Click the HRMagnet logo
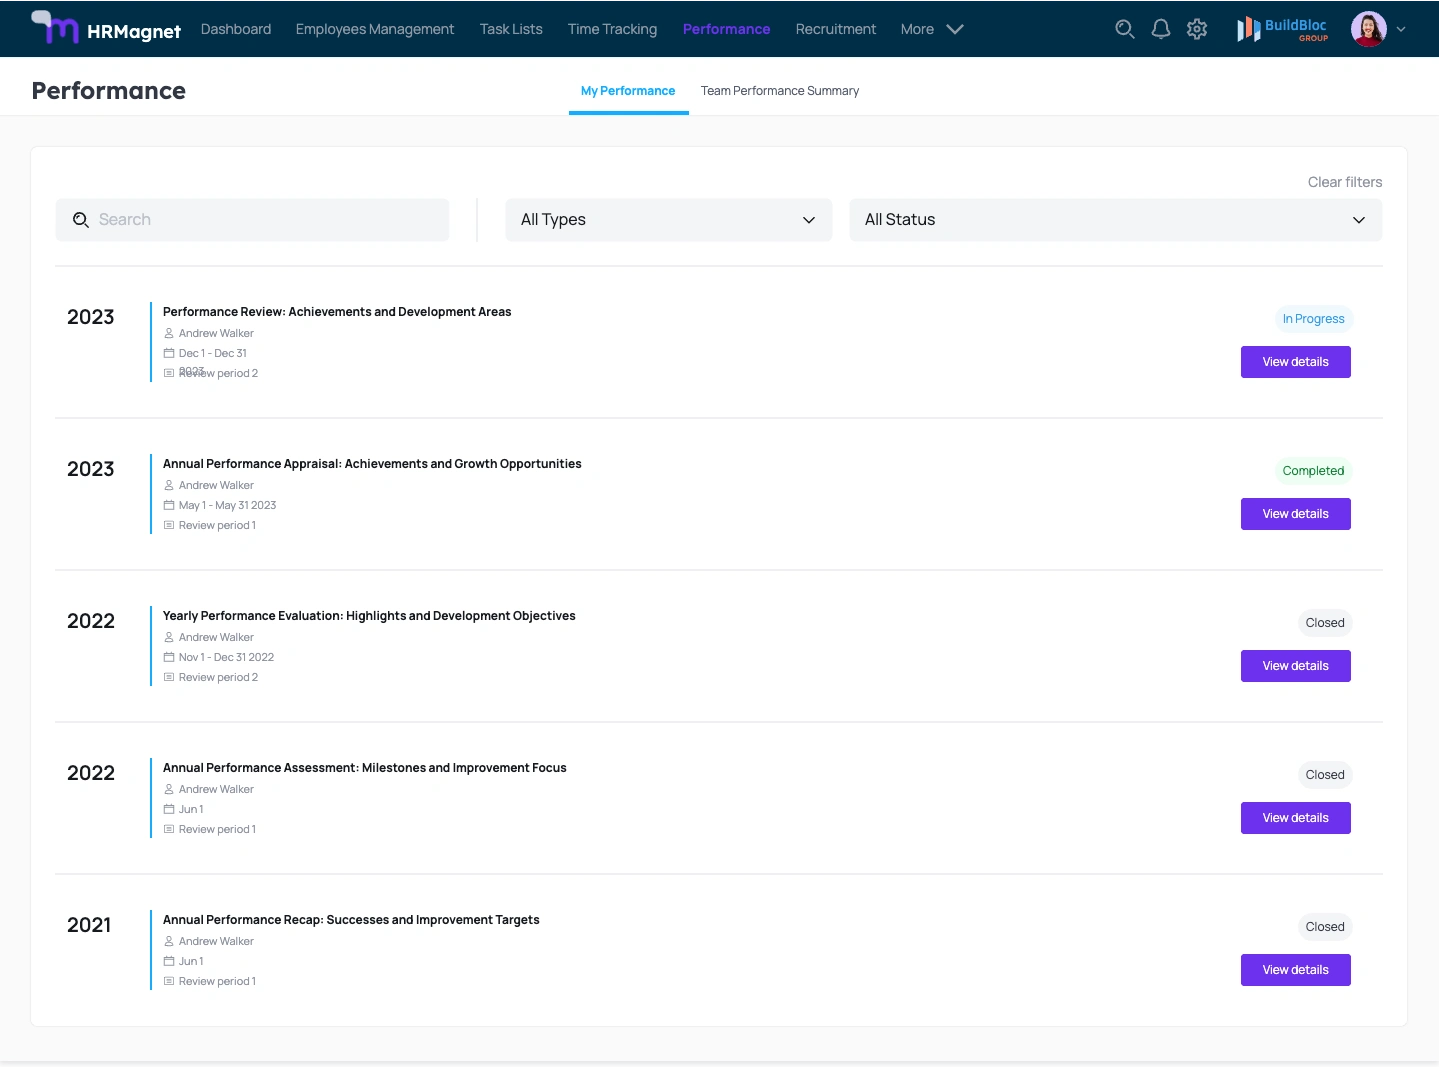 coord(106,29)
